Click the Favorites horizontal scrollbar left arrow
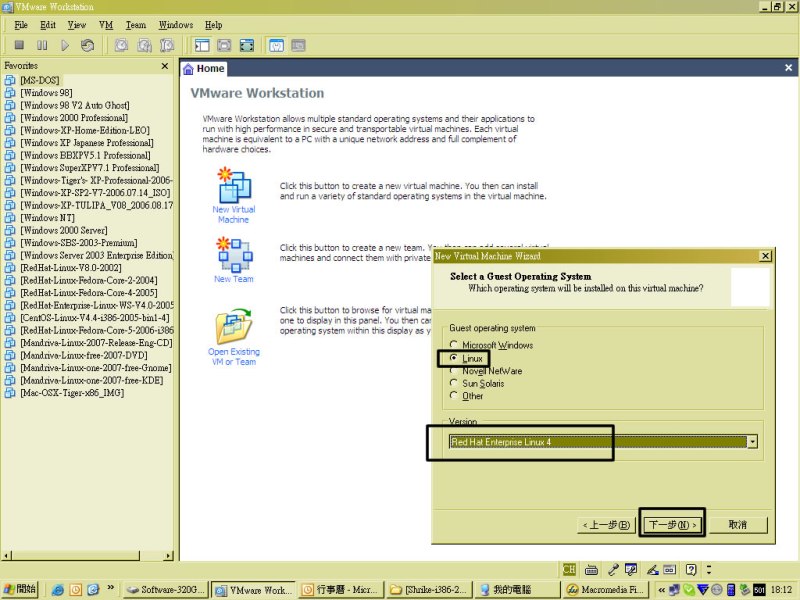 6,555
